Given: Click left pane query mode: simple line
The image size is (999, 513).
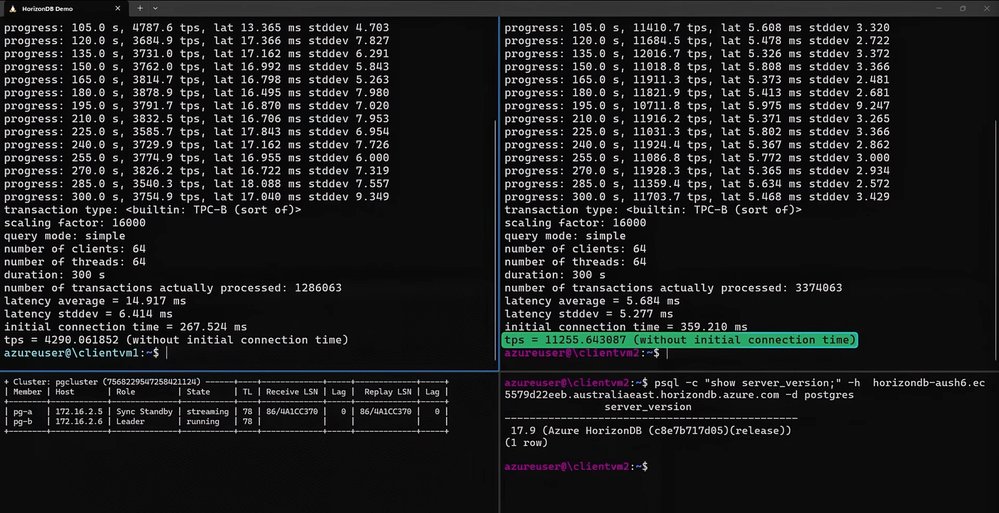Looking at the screenshot, I should click(x=64, y=236).
